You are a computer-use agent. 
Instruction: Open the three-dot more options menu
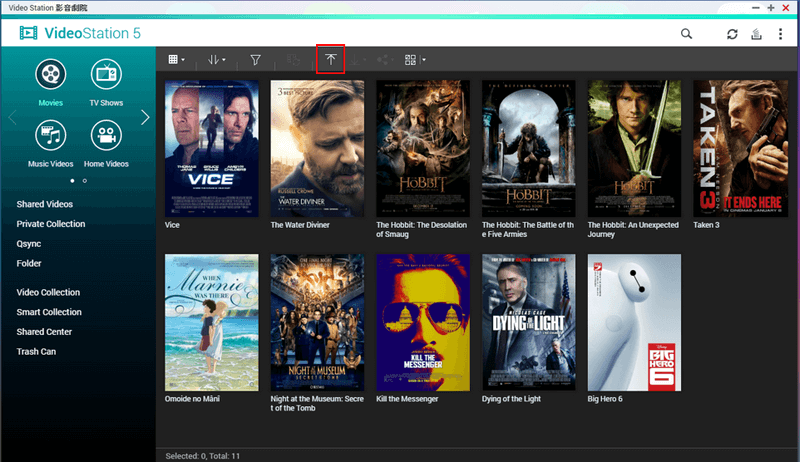780,34
